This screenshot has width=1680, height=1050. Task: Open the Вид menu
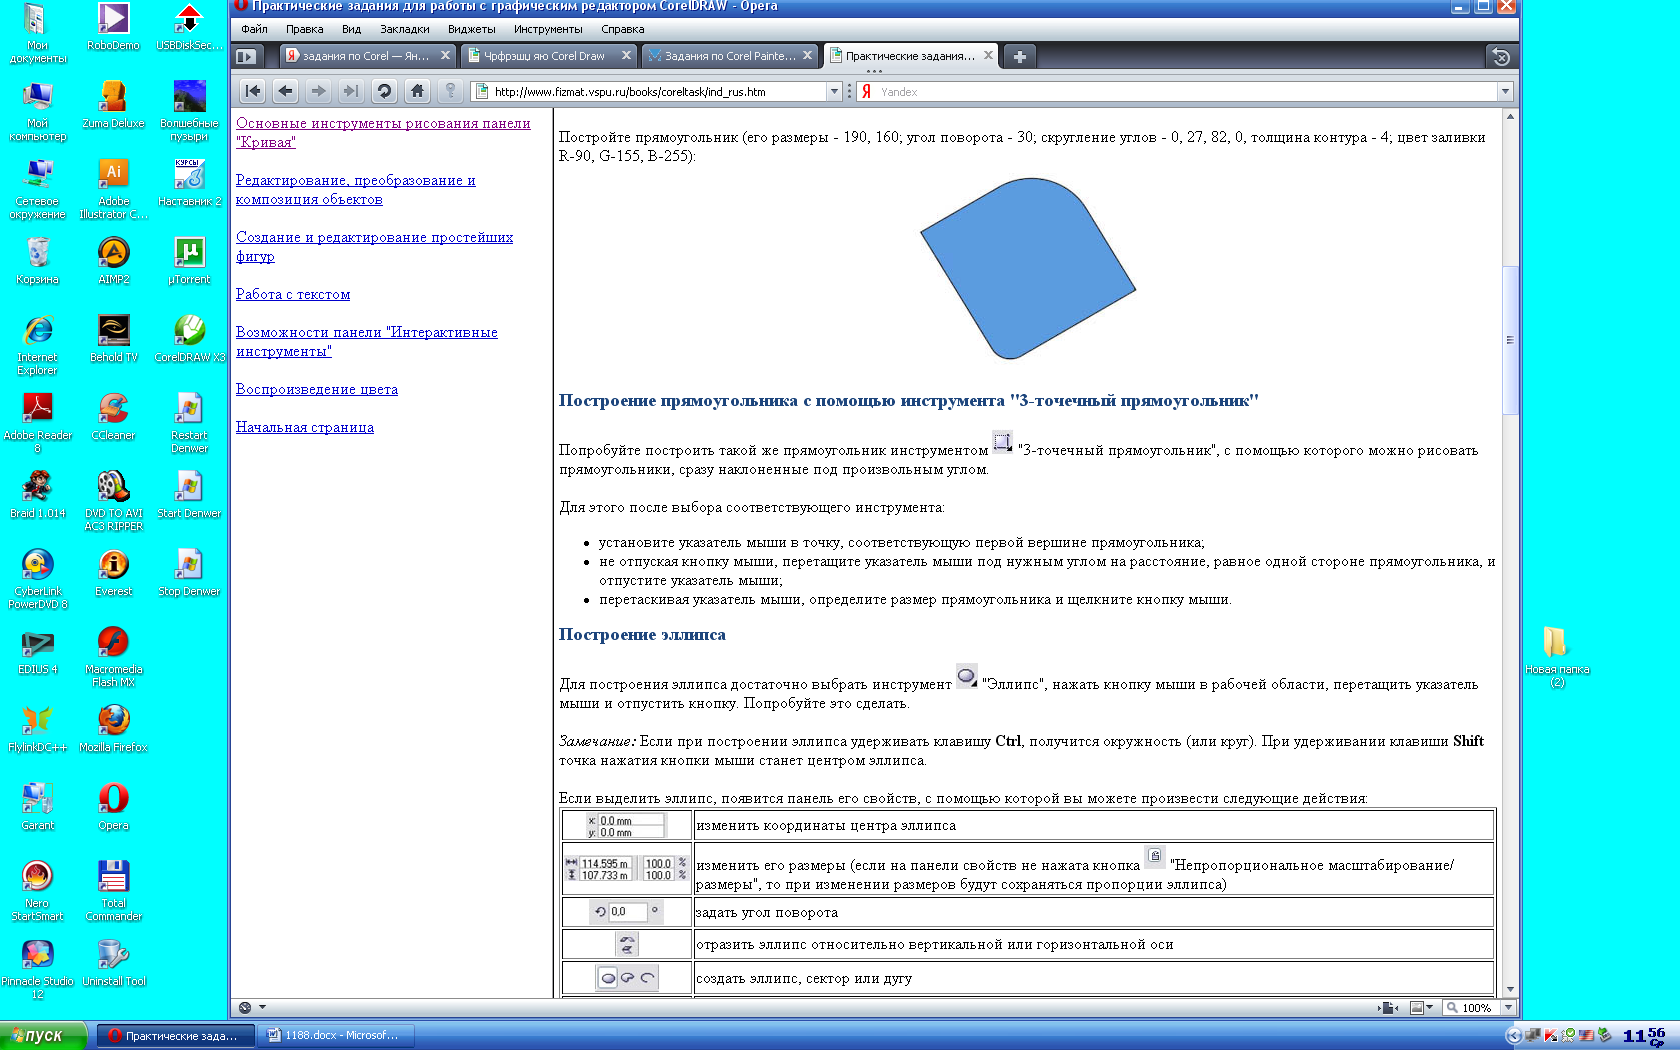[x=351, y=29]
